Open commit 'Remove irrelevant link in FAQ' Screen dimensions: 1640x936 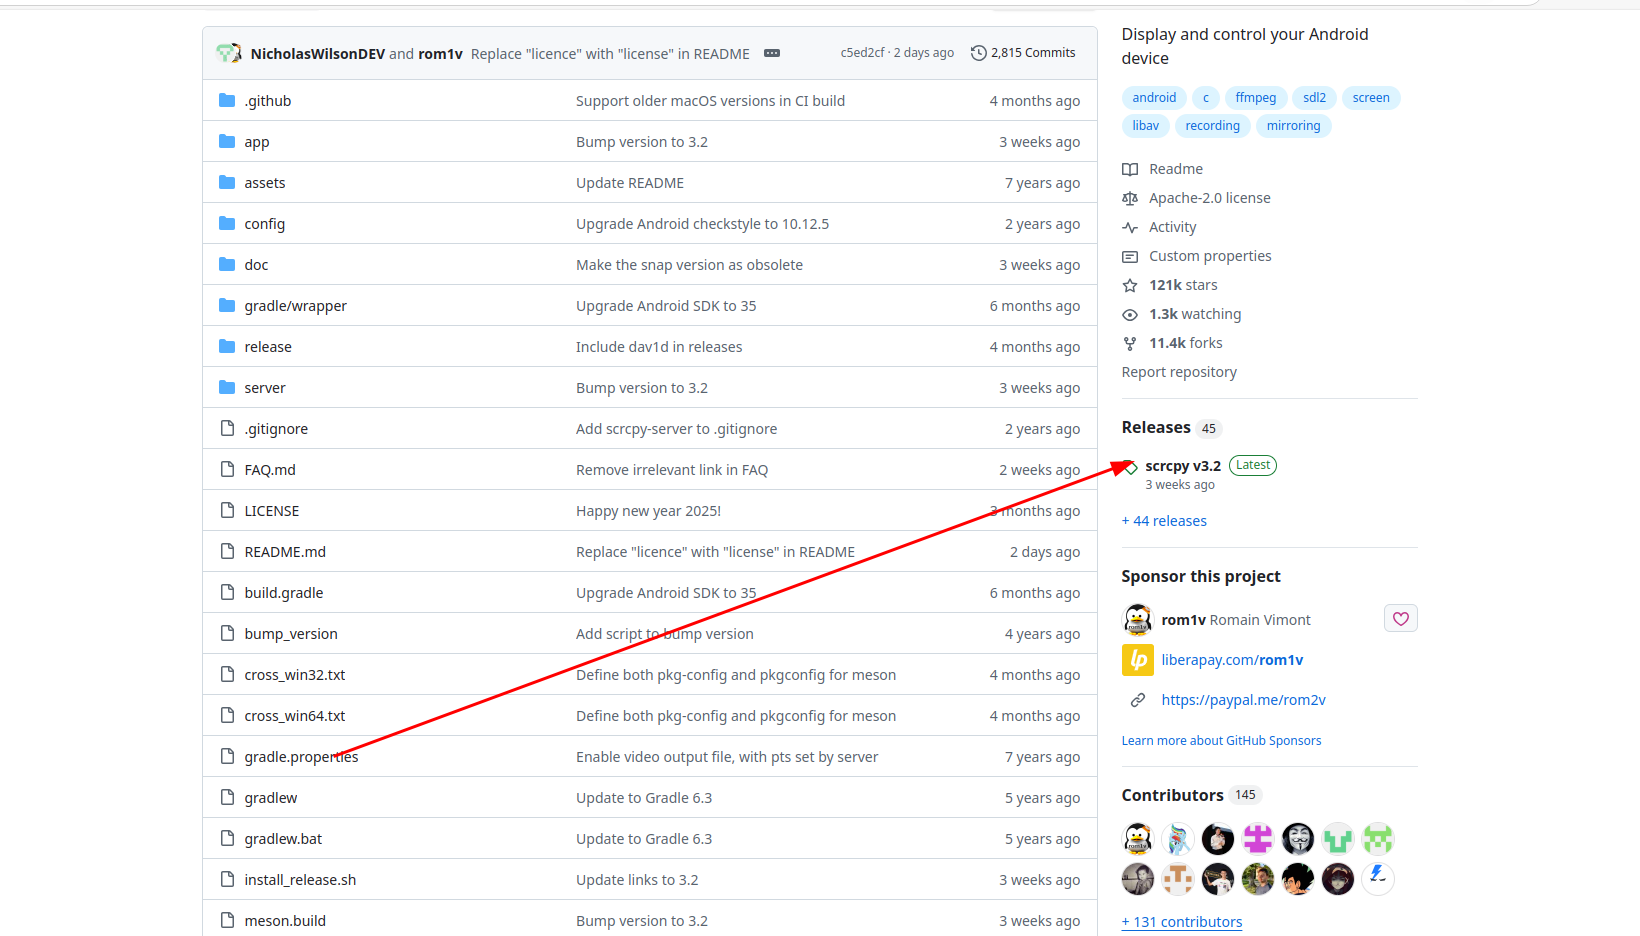[672, 470]
